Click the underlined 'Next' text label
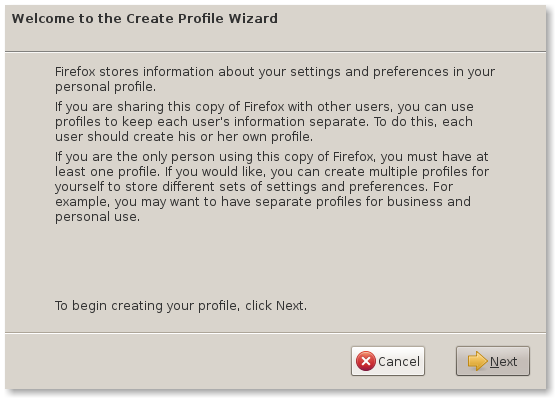Image resolution: width=555 pixels, height=398 pixels. point(503,362)
